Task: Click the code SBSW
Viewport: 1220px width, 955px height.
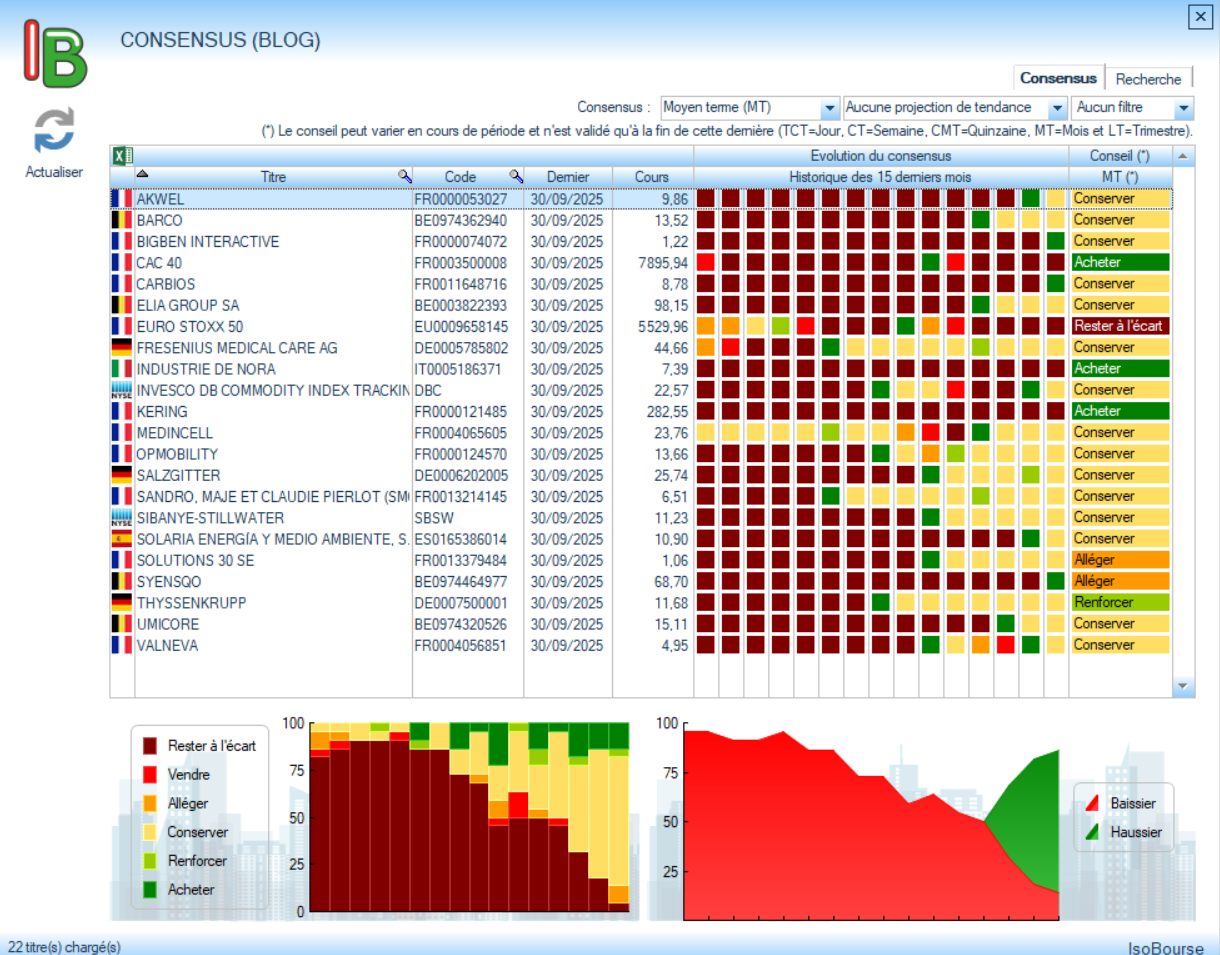Action: coord(433,517)
